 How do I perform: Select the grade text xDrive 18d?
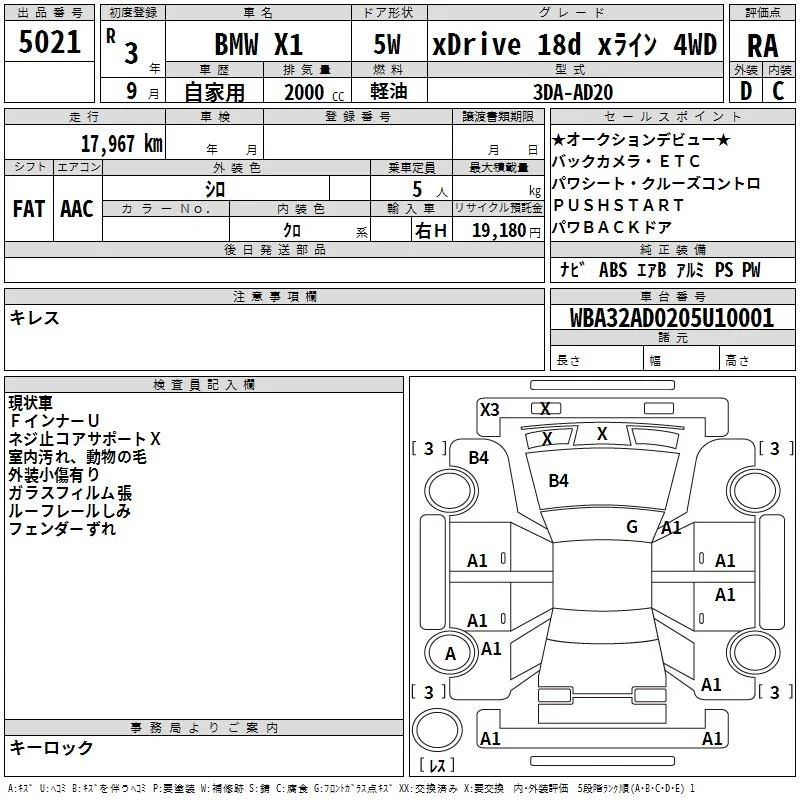coord(507,44)
